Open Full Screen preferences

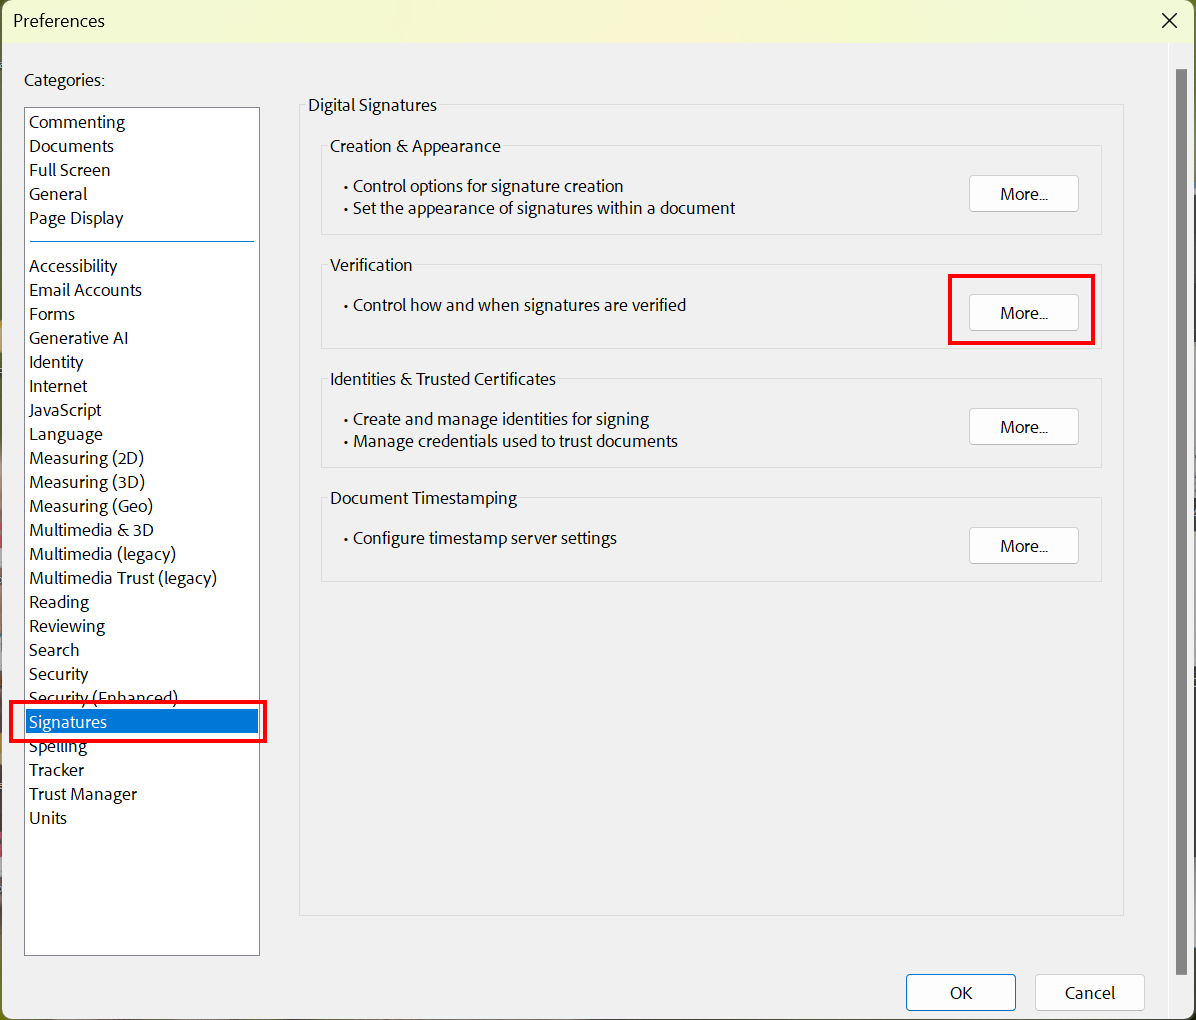pyautogui.click(x=69, y=169)
